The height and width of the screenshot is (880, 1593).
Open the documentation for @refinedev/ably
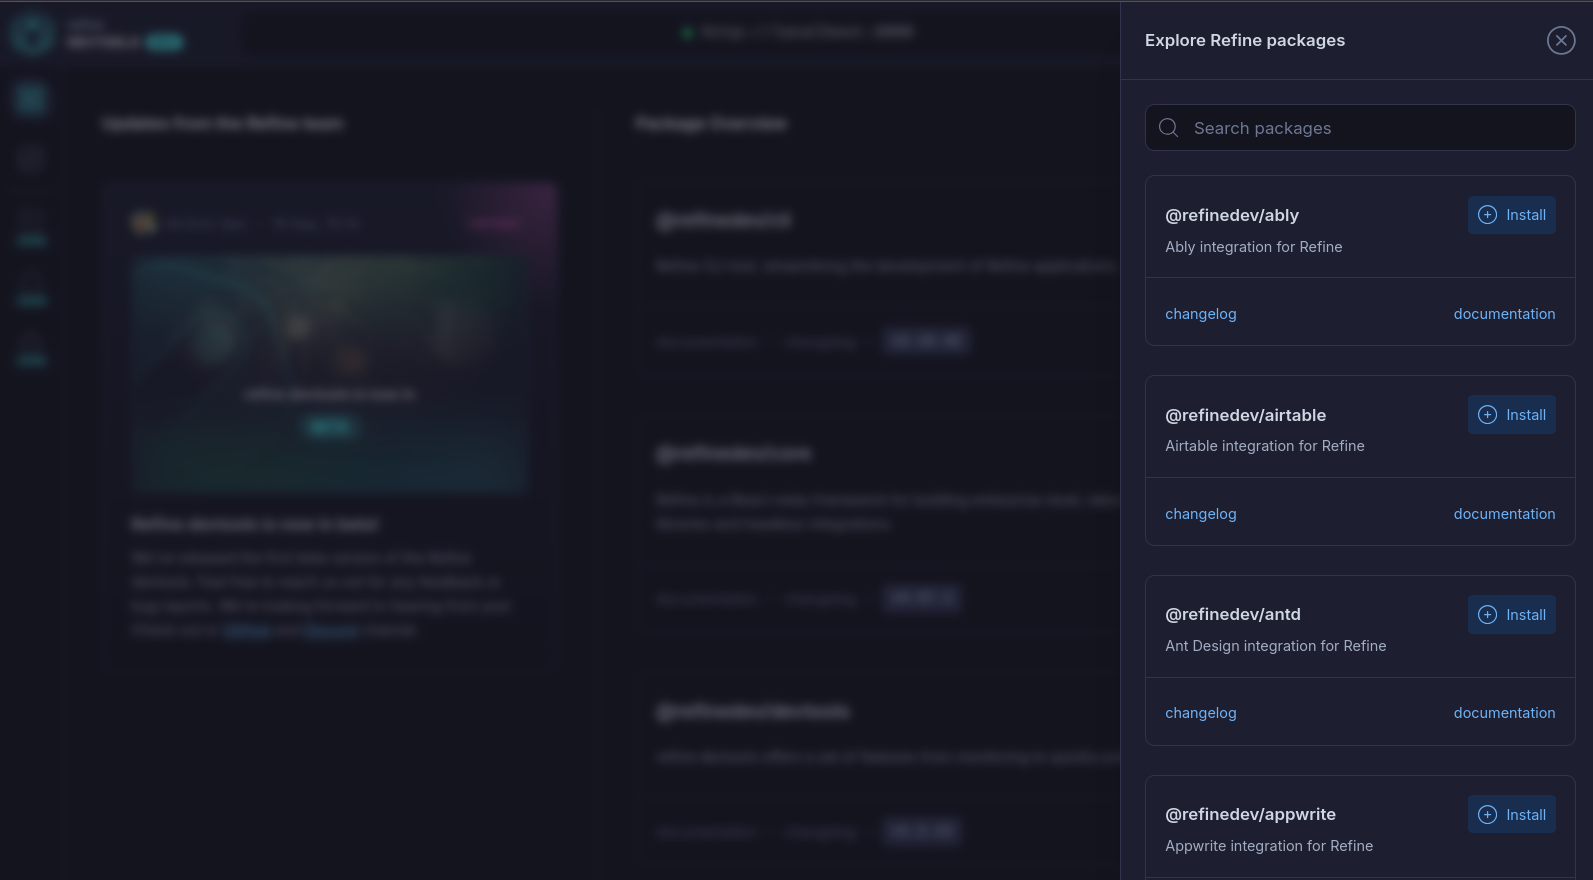pyautogui.click(x=1504, y=314)
